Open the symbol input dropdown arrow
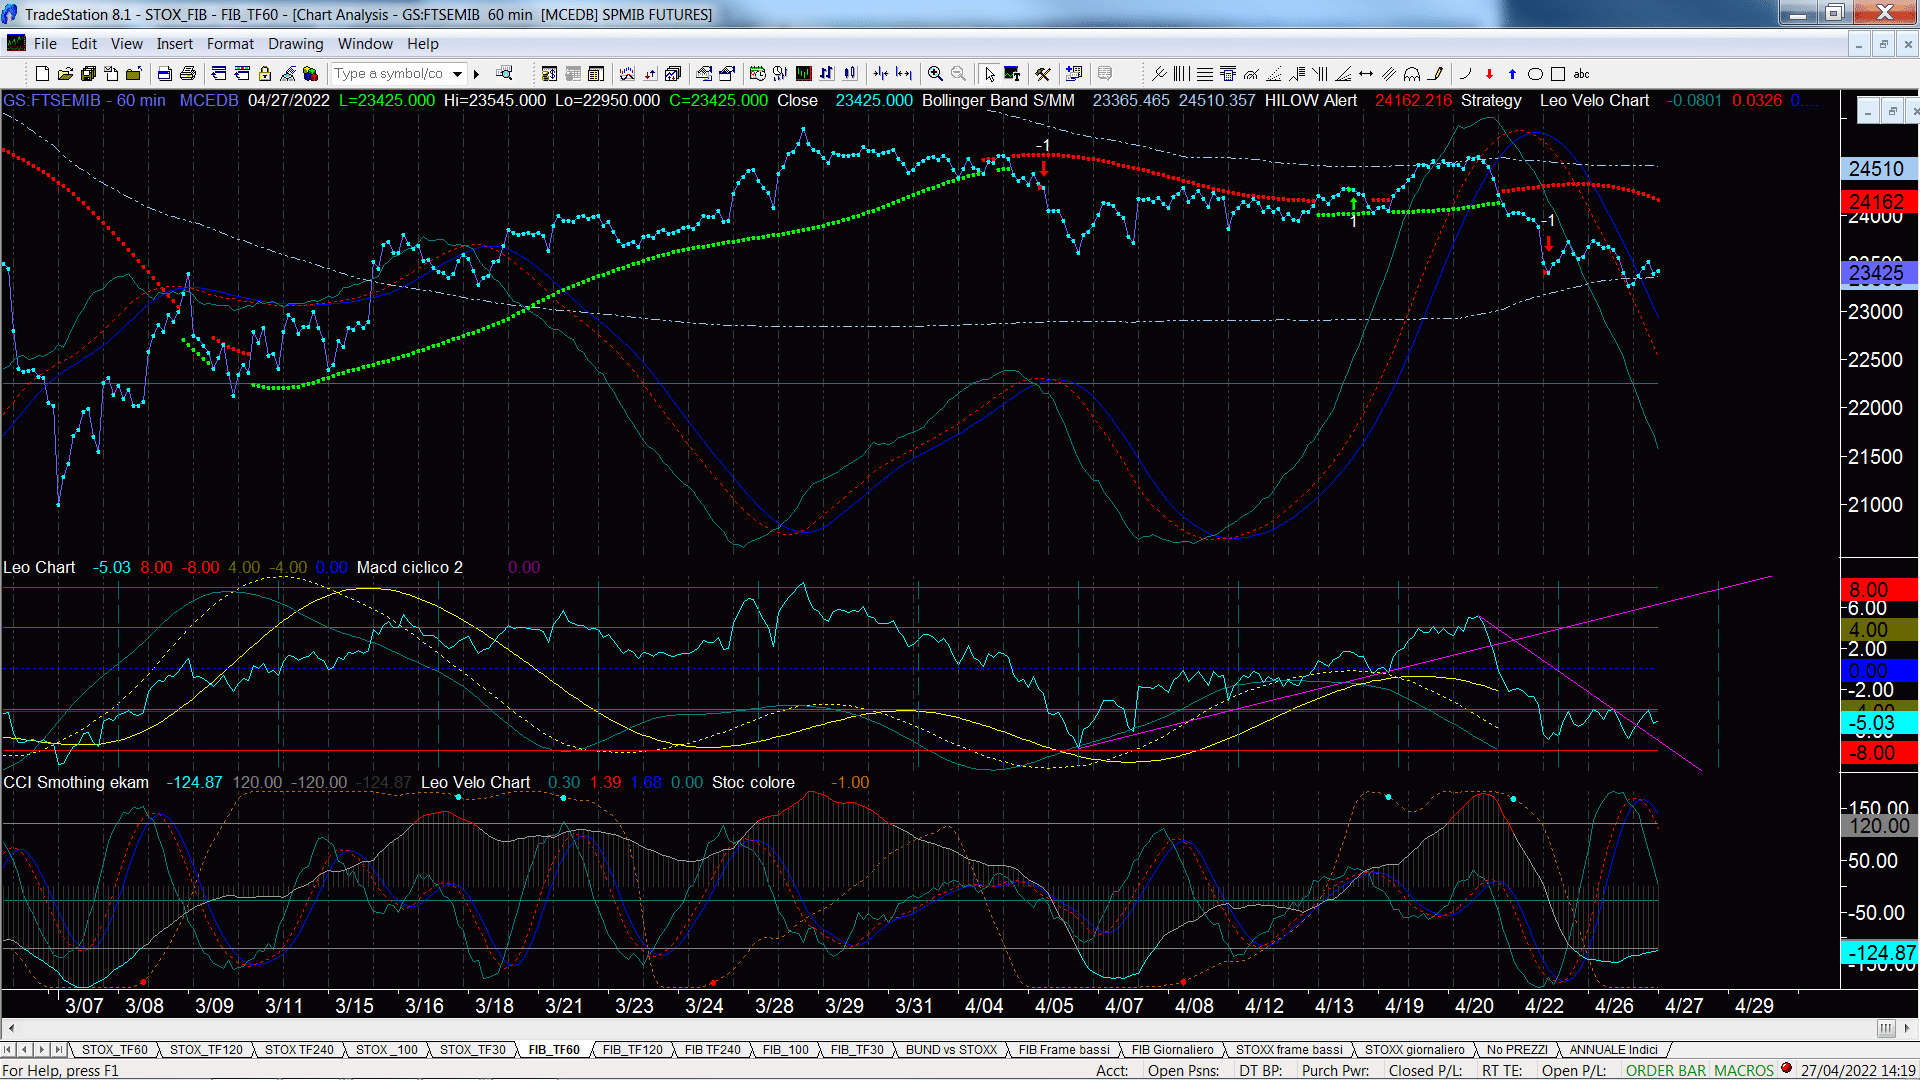The width and height of the screenshot is (1920, 1080). coord(457,74)
